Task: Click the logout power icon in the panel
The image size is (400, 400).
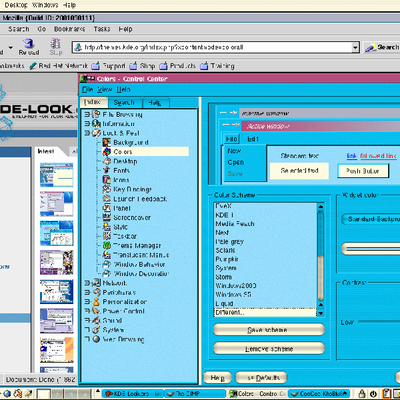Action: tap(374, 394)
